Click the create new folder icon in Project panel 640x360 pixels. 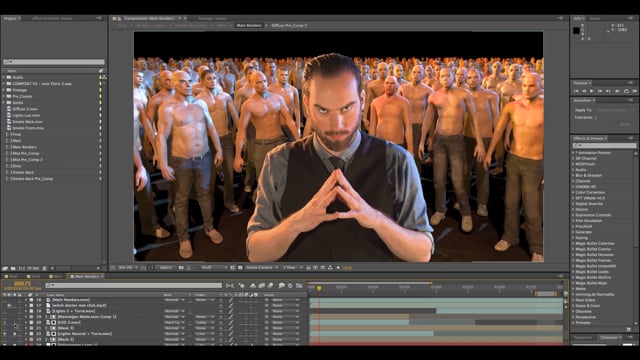click(13, 268)
